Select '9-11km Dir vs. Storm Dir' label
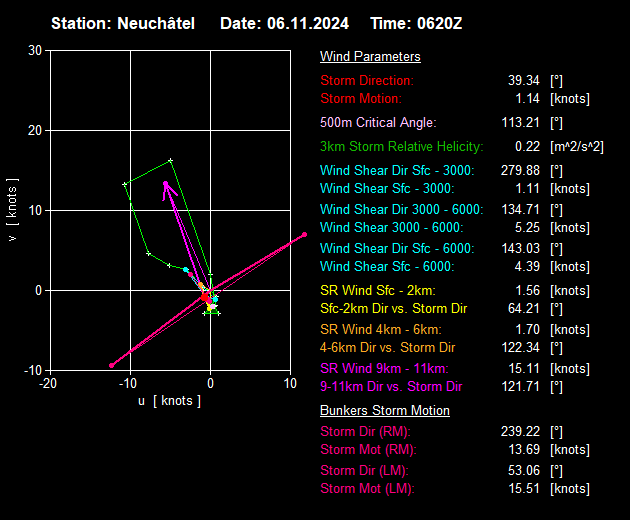630x520 pixels. click(x=391, y=387)
